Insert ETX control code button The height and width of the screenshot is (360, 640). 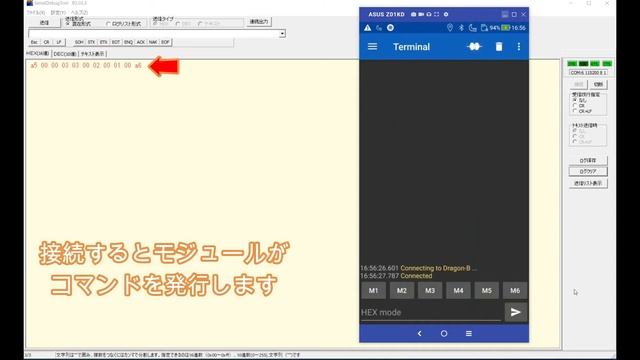103,42
